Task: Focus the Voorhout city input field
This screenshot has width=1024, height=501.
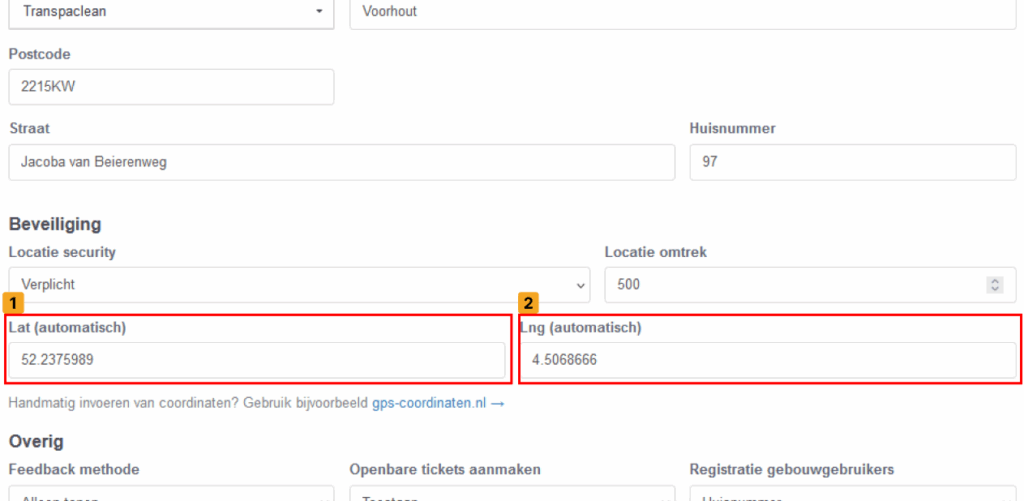Action: [681, 12]
